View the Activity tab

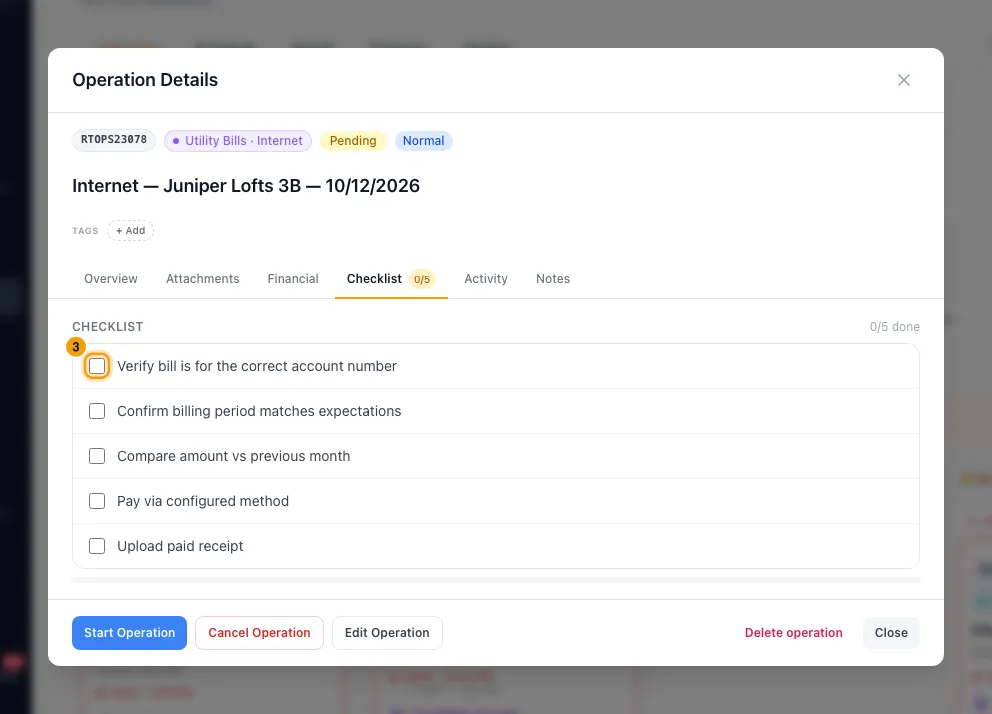point(486,279)
